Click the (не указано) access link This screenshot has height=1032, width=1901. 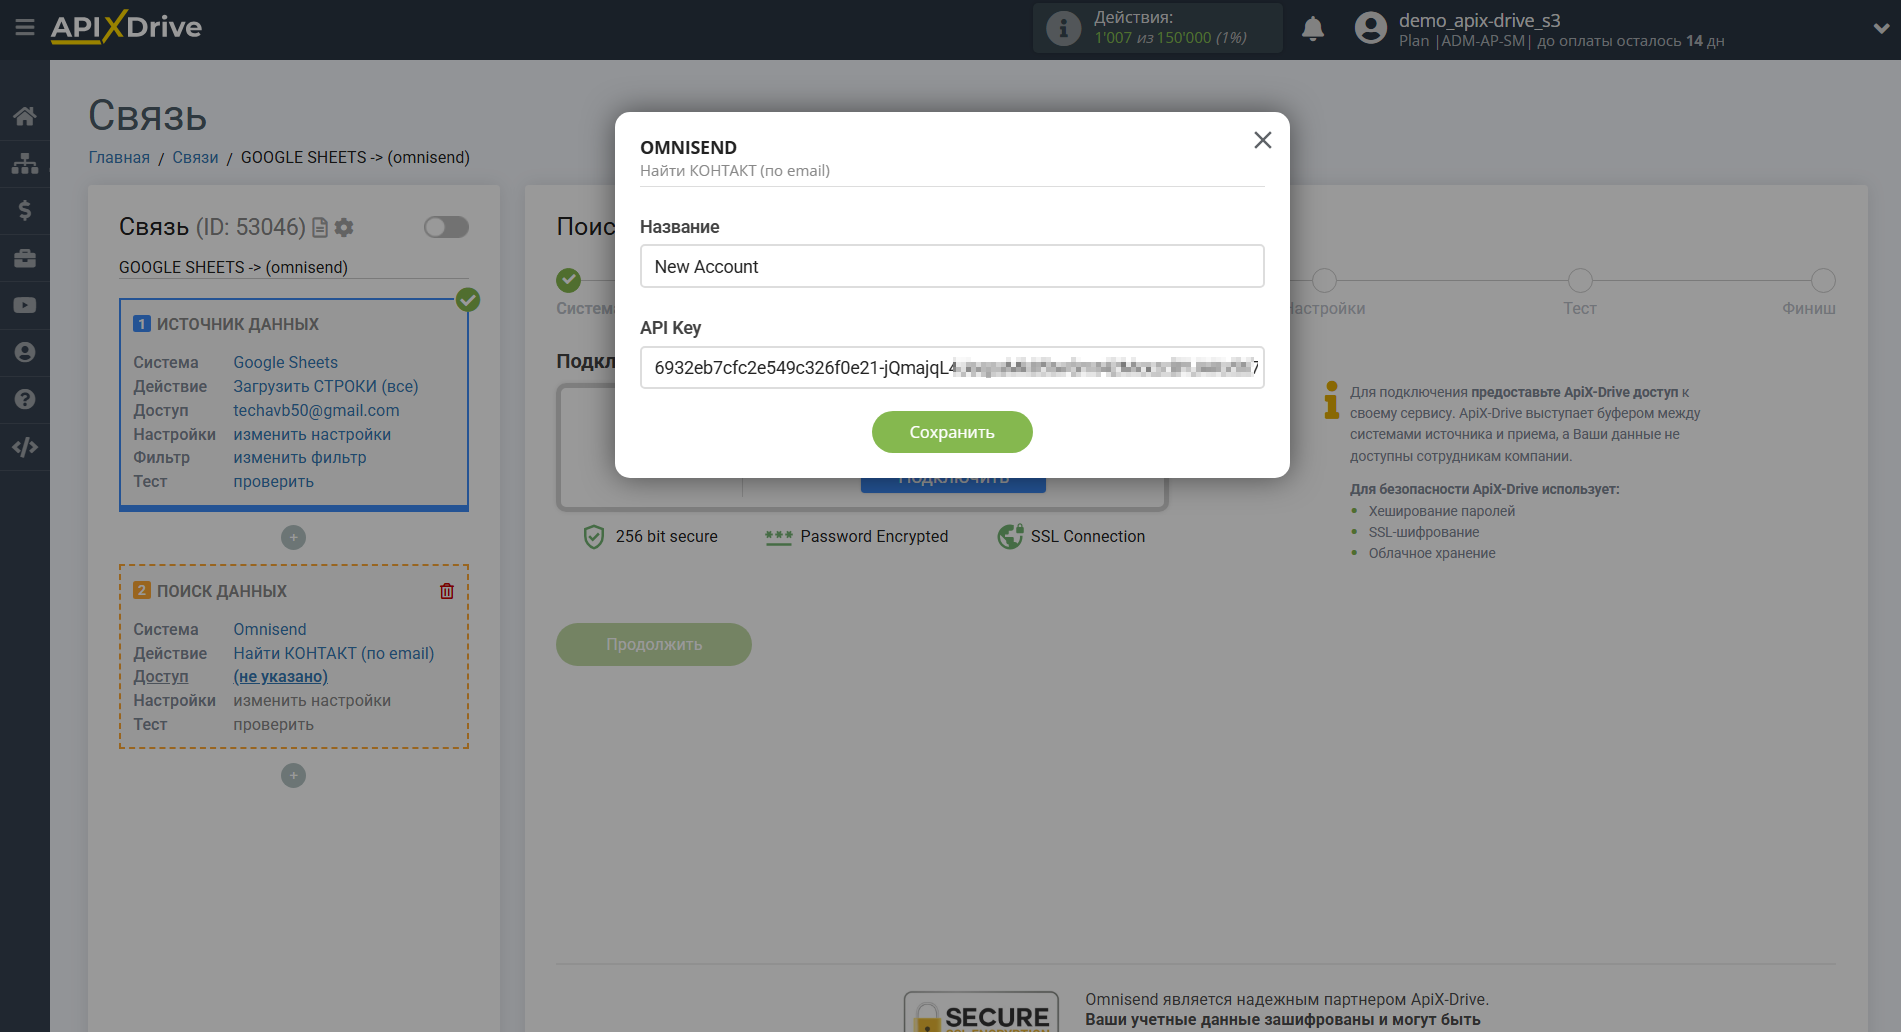(280, 676)
